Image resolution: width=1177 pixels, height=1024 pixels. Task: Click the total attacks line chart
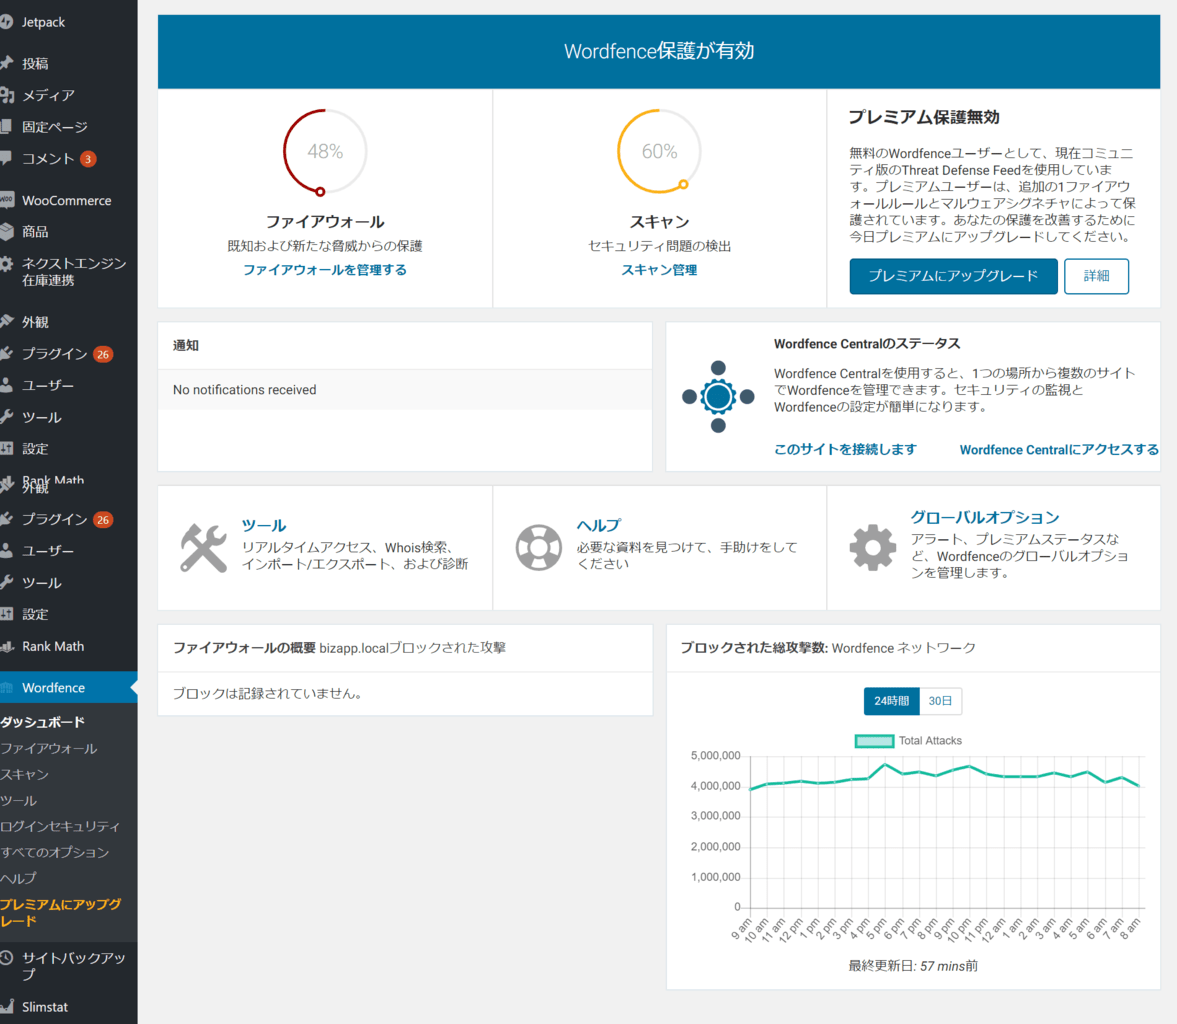coord(946,832)
